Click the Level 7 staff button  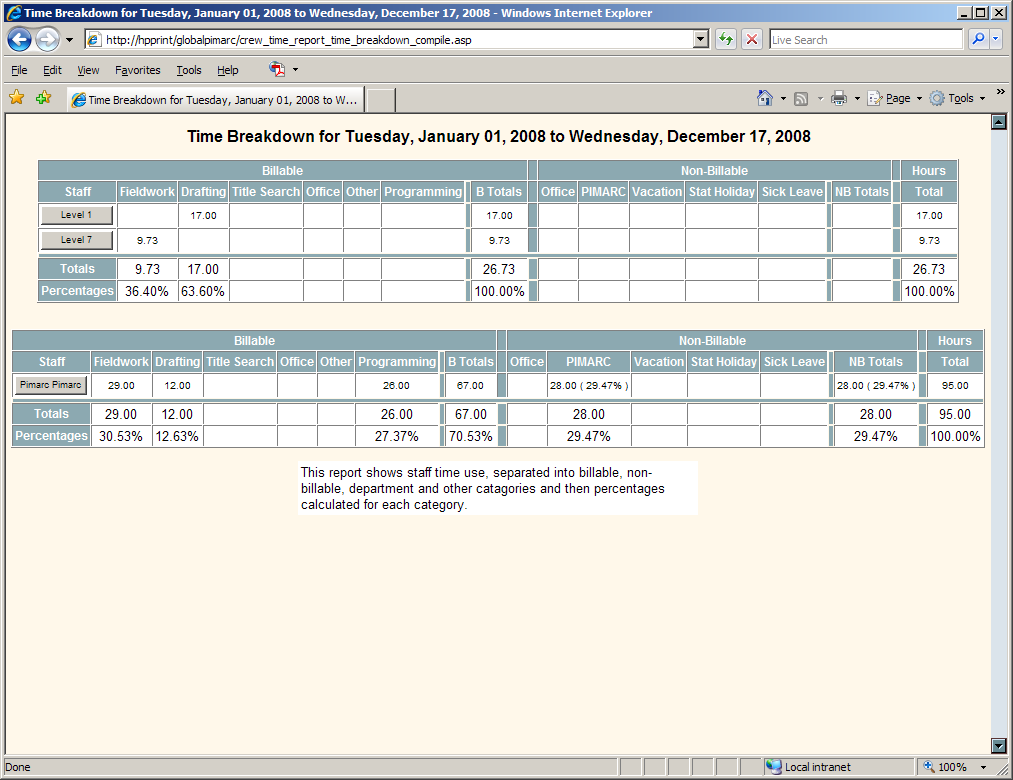77,240
